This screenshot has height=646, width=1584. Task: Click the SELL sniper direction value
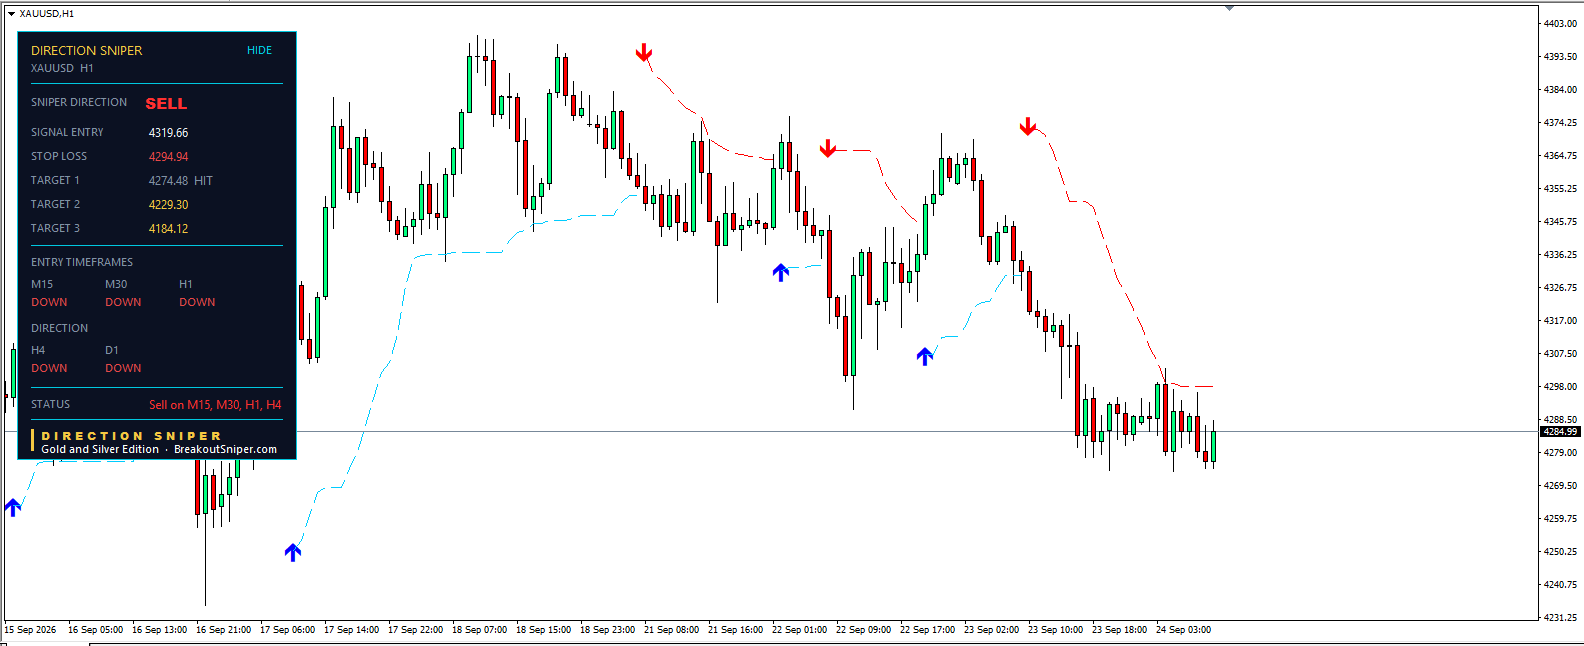click(166, 104)
